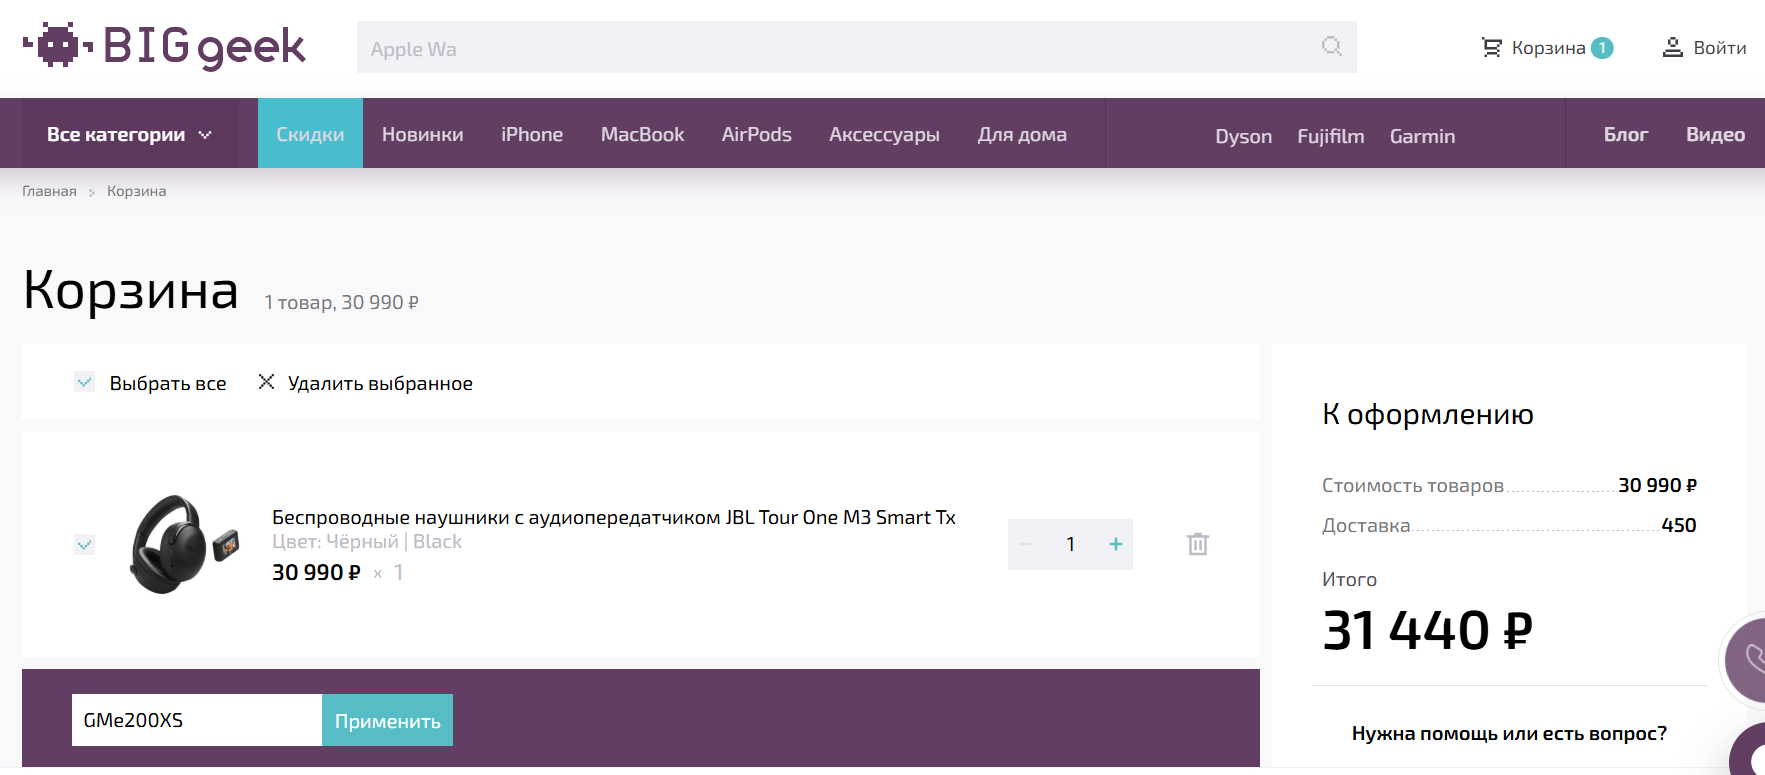Open the MacBook menu item
Screen dimensions: 1765x775
642,134
